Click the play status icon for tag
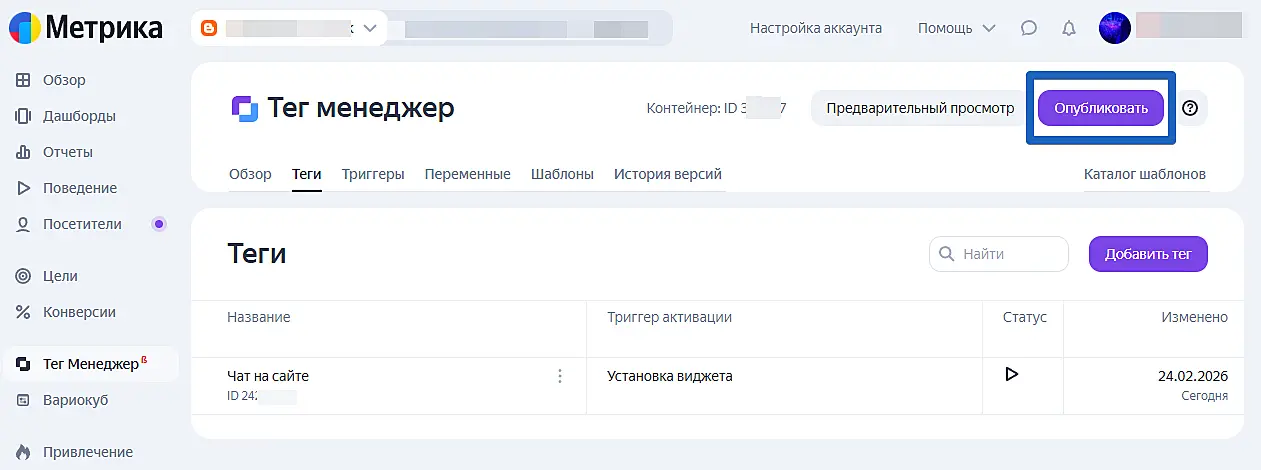The height and width of the screenshot is (470, 1261). 1011,374
